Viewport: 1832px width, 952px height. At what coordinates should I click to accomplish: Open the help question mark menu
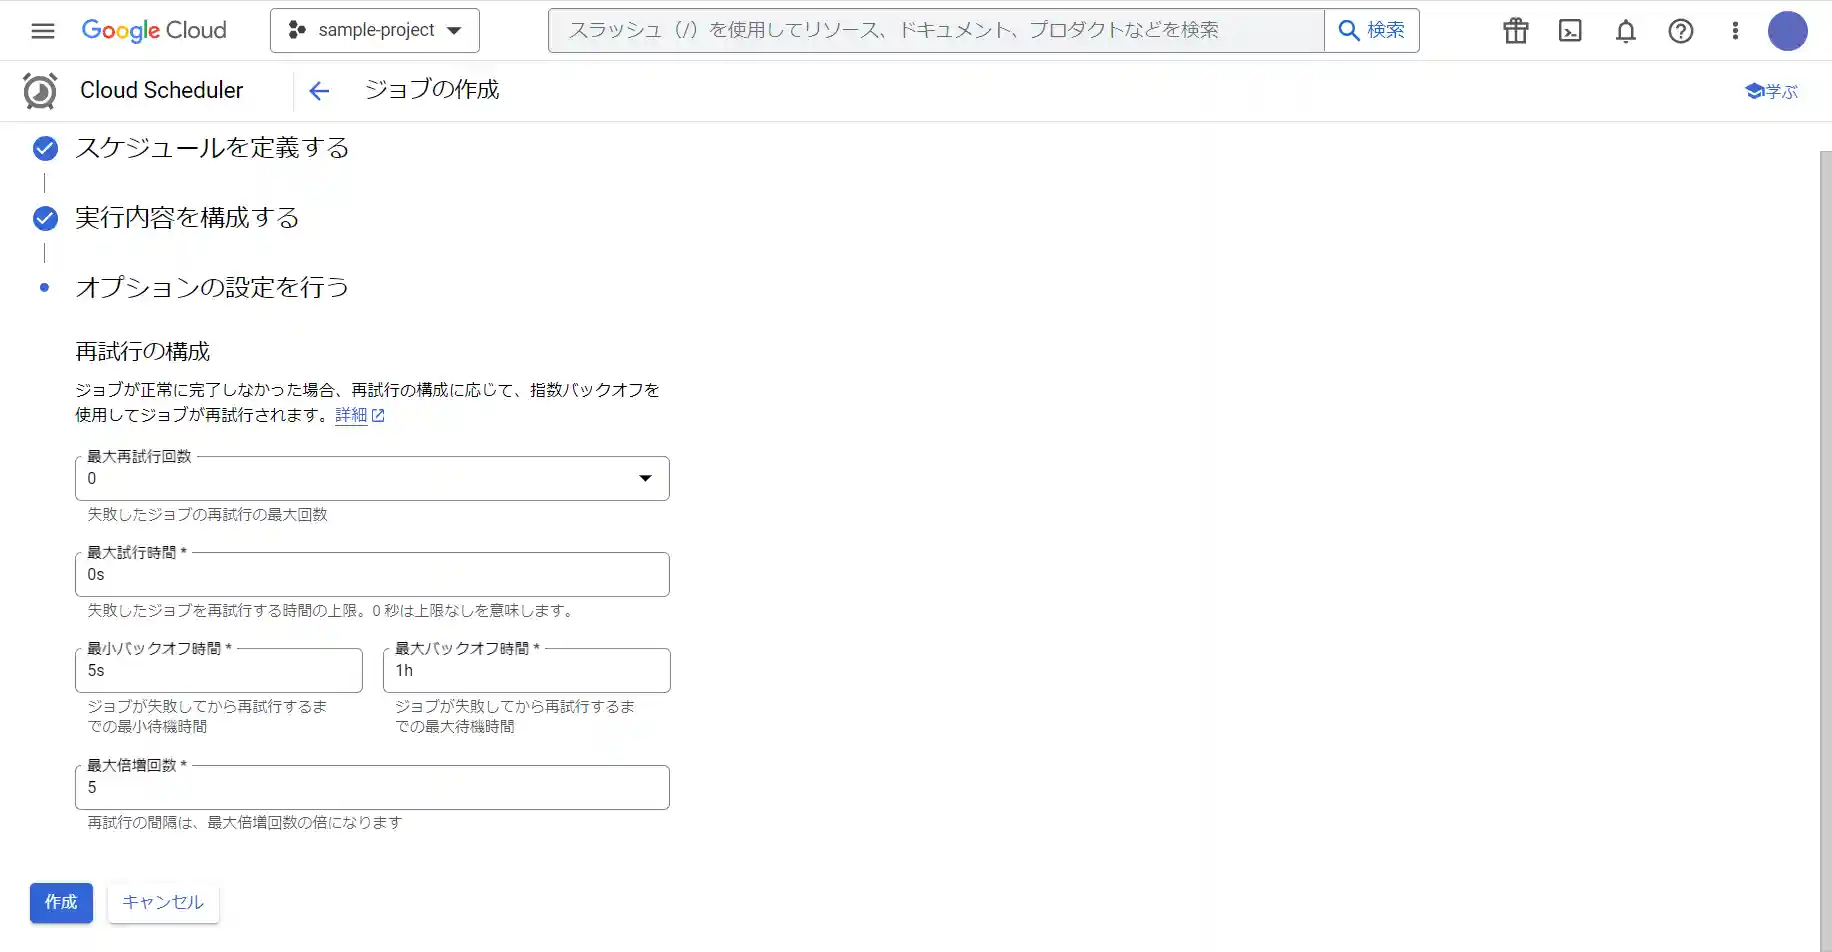click(x=1681, y=31)
